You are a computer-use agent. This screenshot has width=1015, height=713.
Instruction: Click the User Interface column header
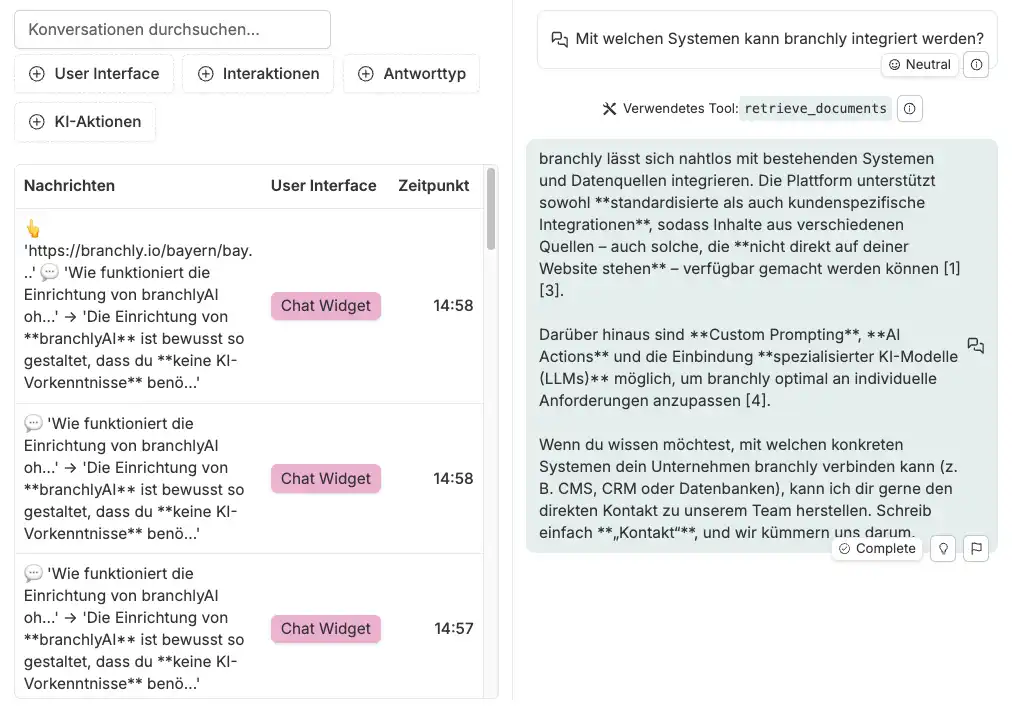click(323, 186)
